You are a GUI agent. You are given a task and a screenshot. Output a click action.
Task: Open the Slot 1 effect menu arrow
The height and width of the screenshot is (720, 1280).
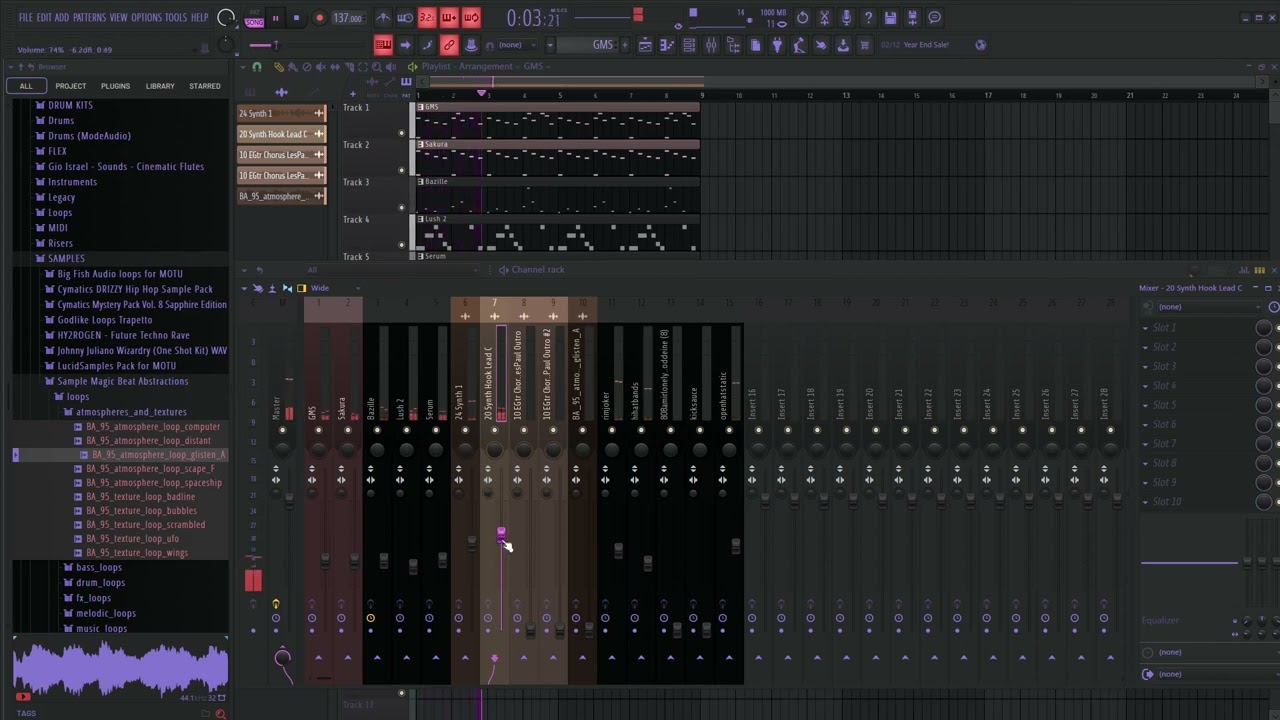(x=1146, y=328)
